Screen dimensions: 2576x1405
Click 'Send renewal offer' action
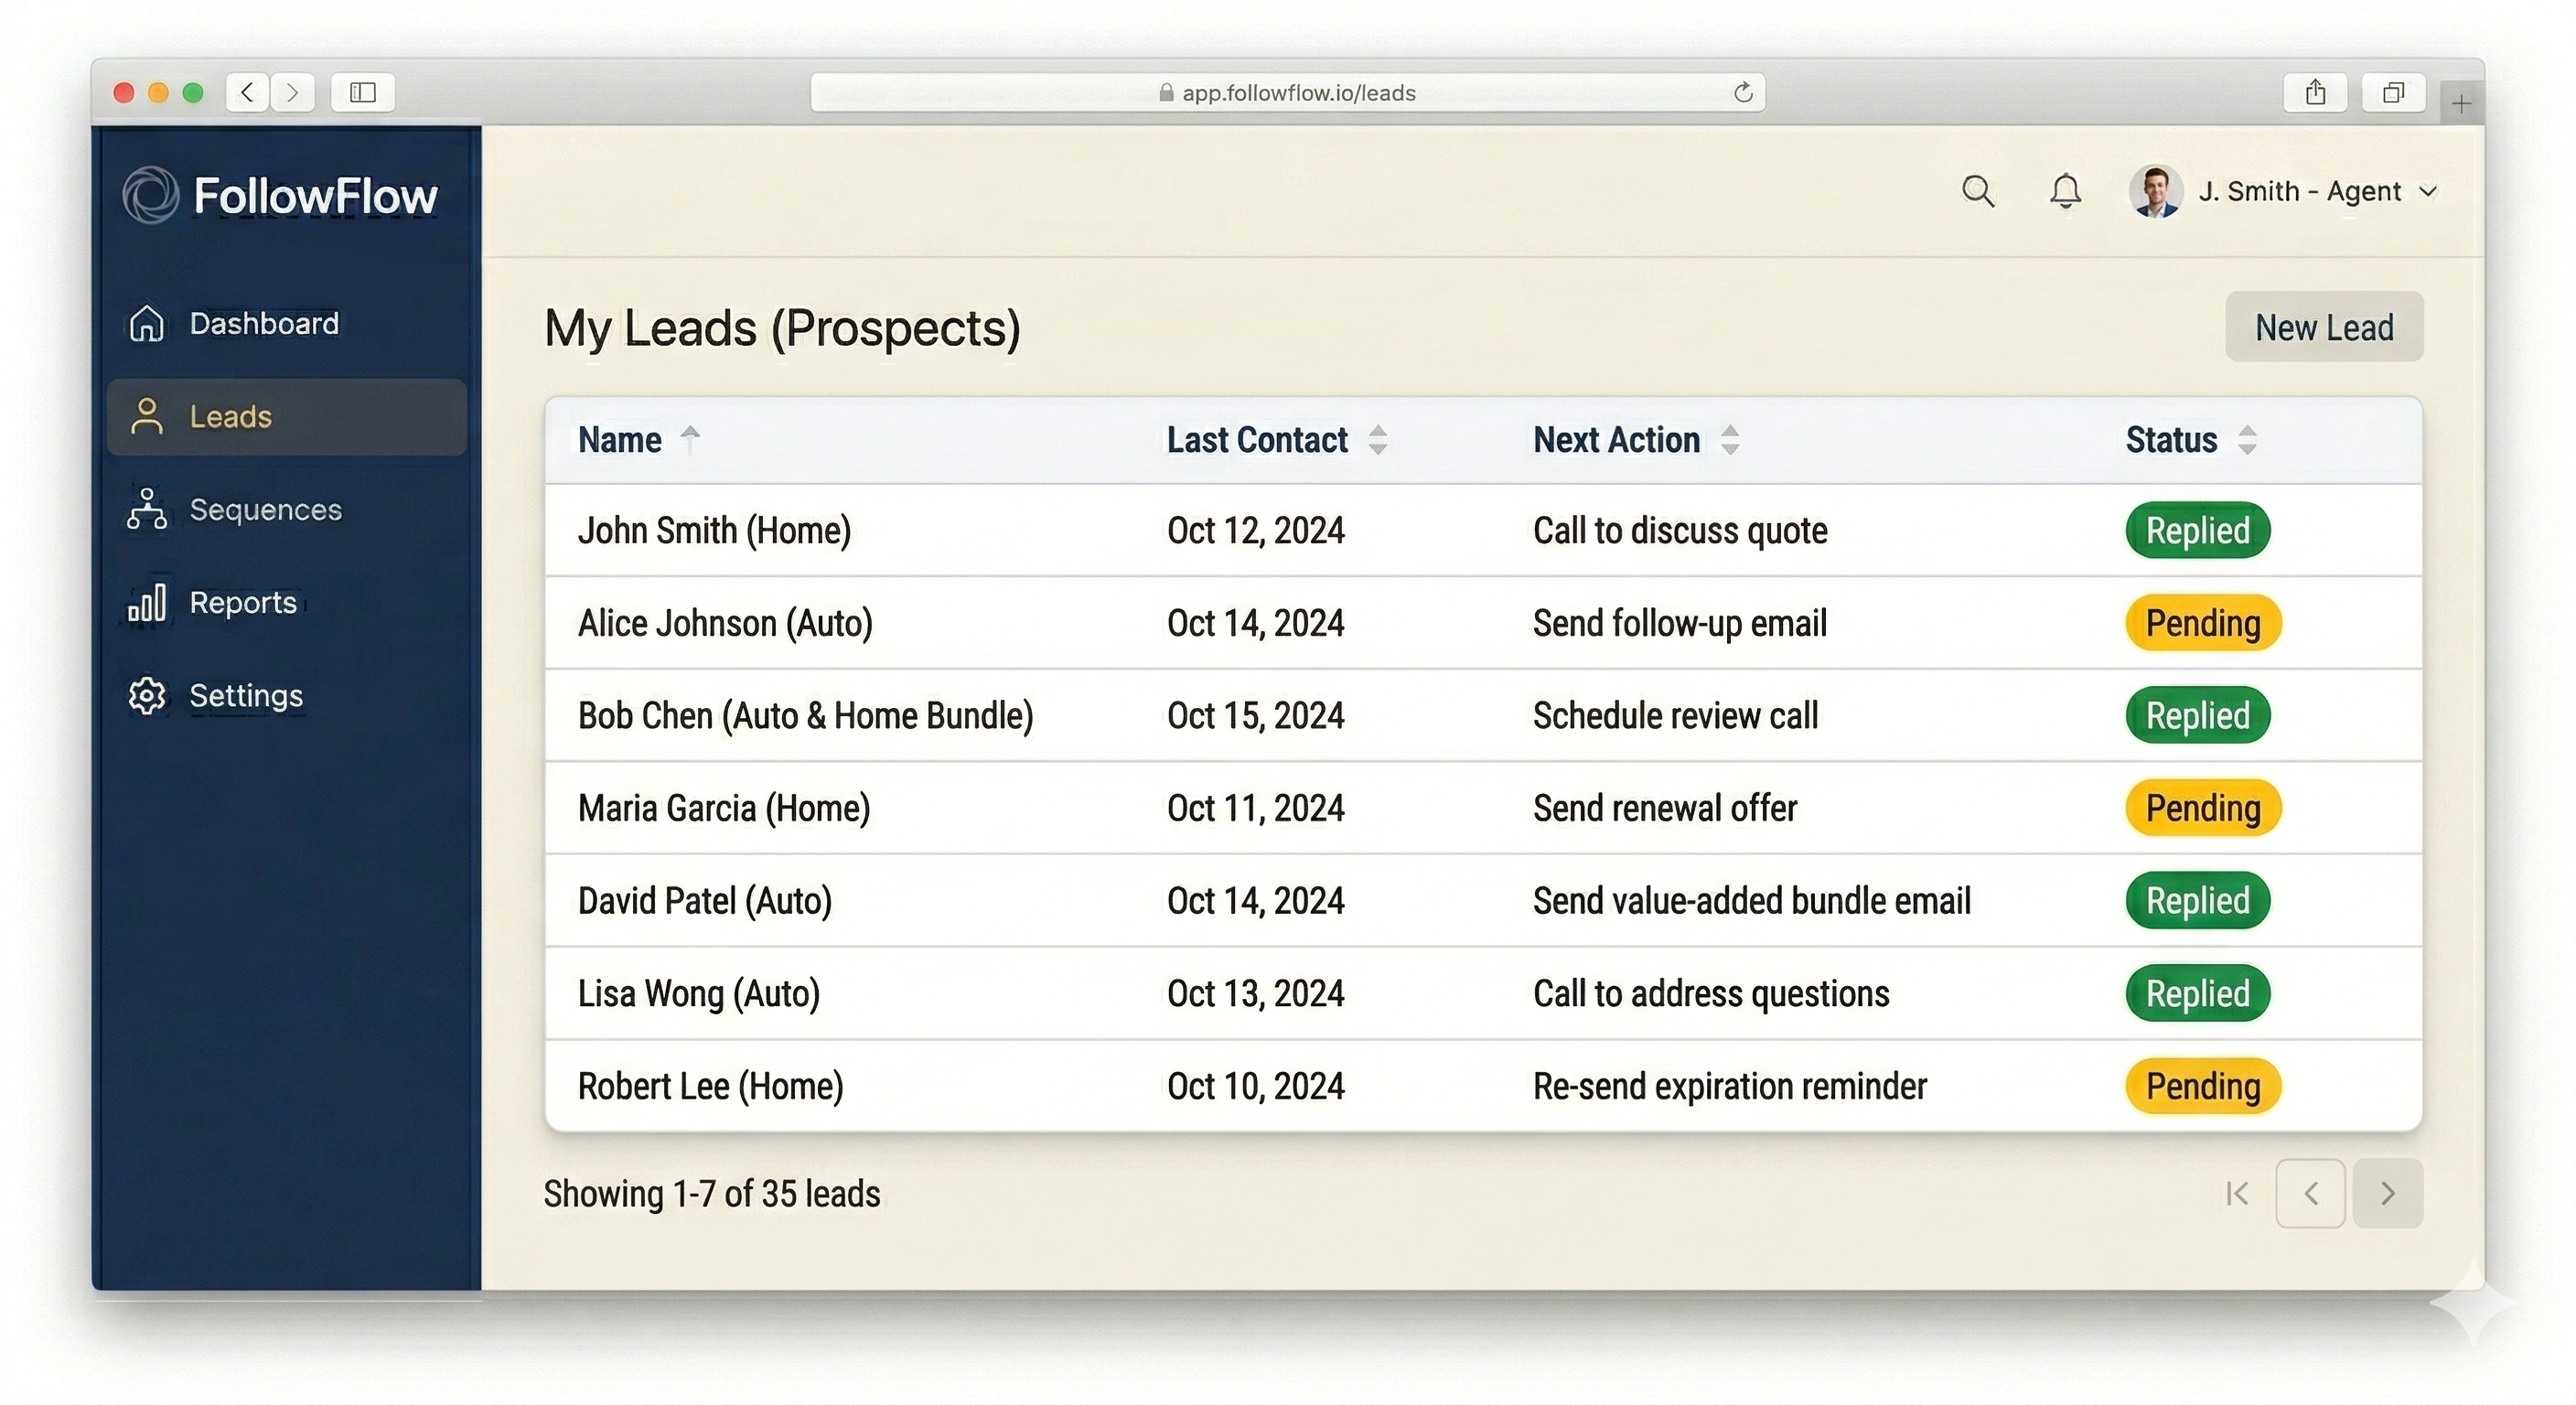(x=1665, y=808)
